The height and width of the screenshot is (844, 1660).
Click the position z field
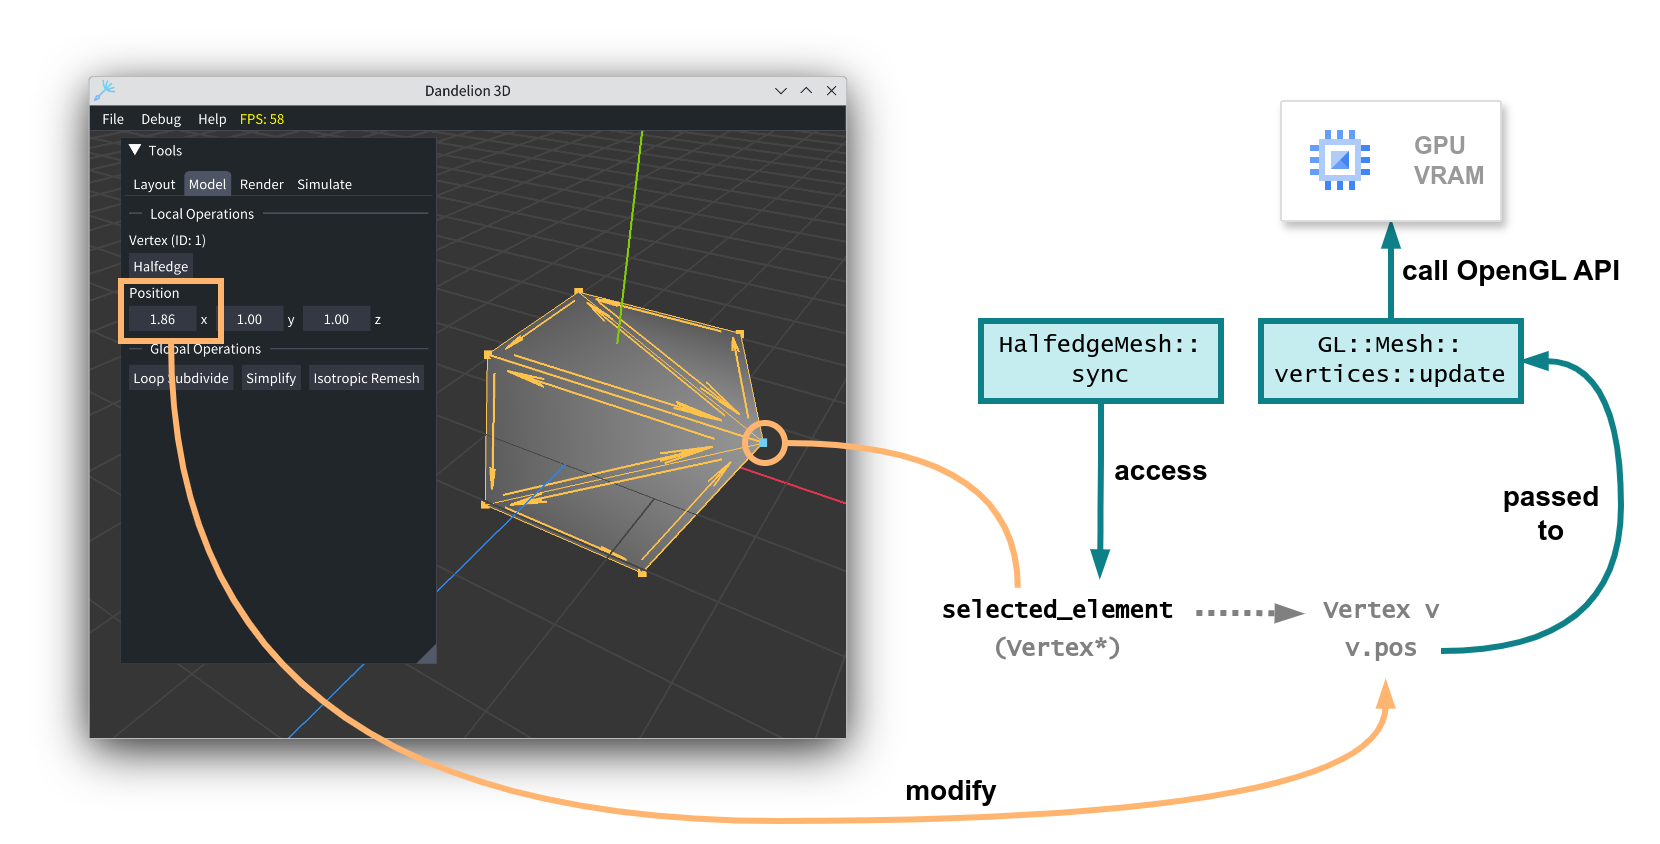[336, 319]
